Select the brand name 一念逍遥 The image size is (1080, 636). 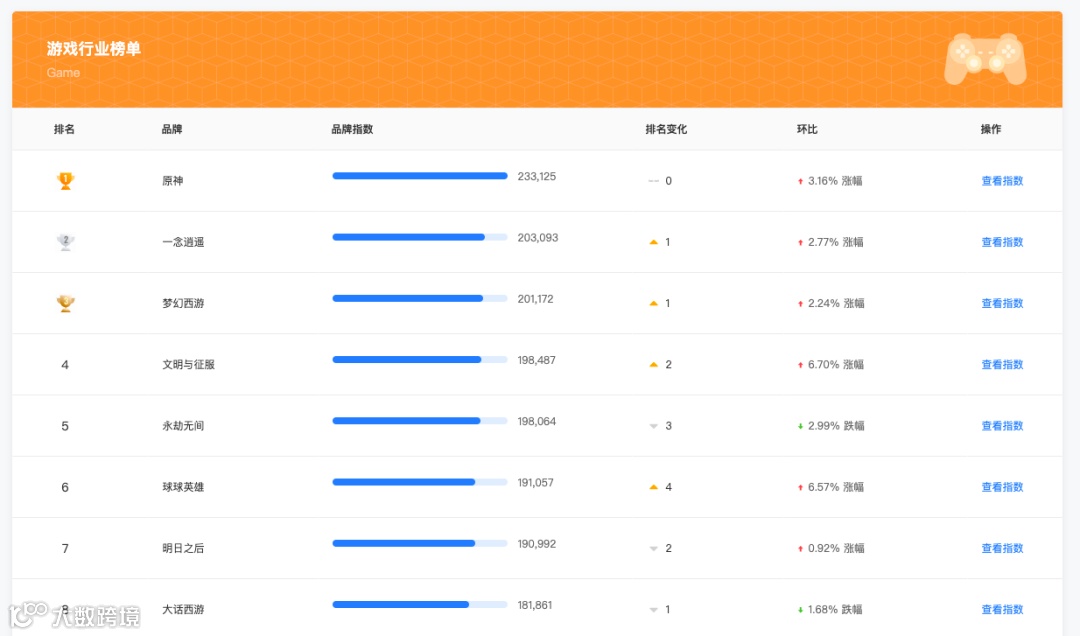pos(183,243)
